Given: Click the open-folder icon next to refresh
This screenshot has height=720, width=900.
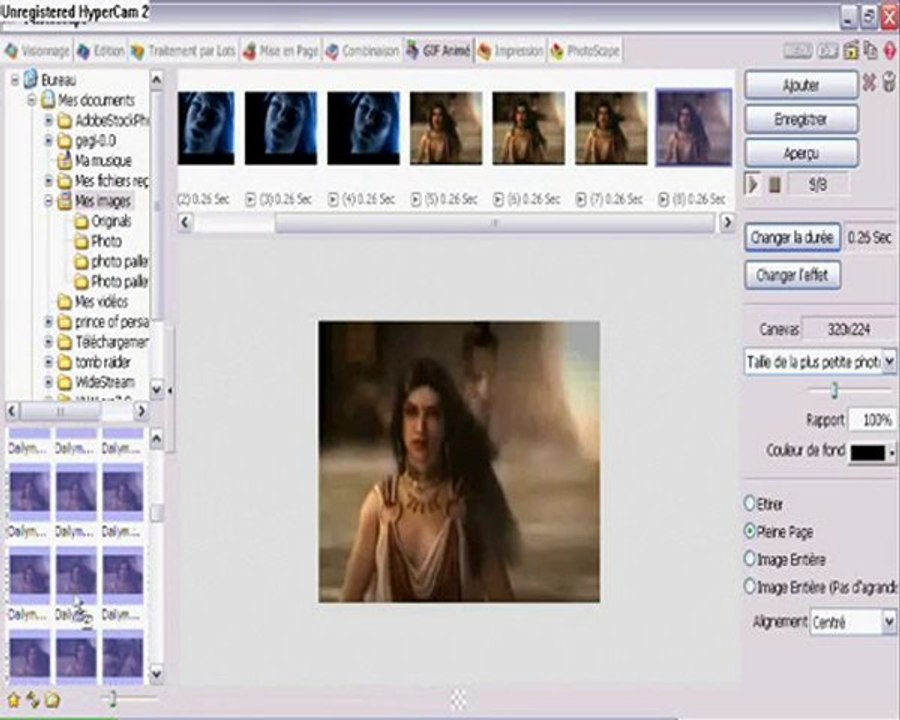Looking at the screenshot, I should 52,700.
